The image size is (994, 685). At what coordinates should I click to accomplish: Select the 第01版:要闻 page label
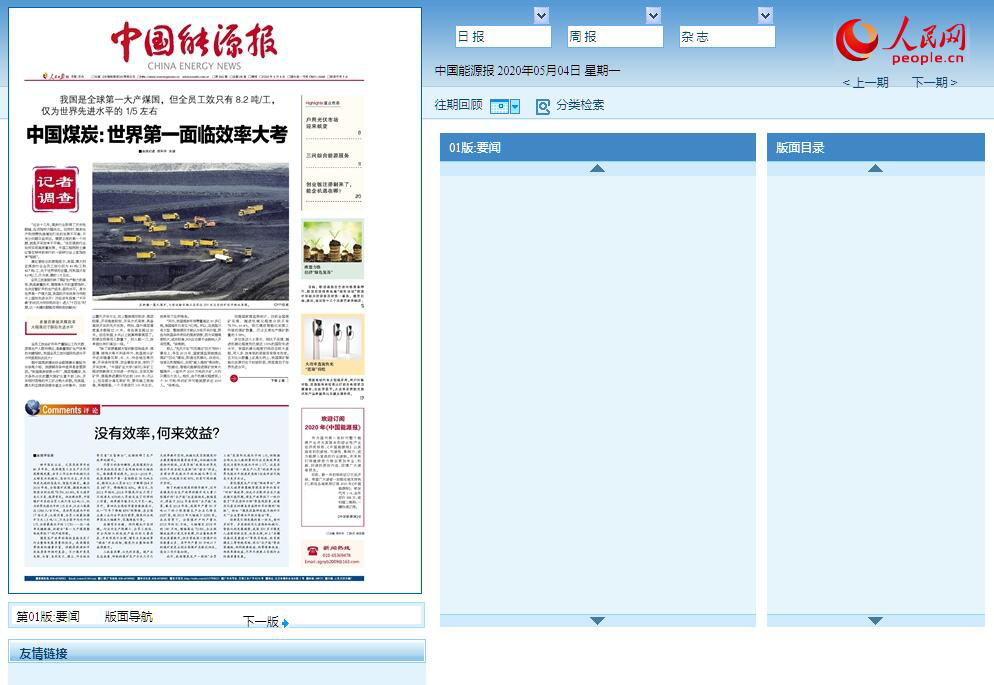(48, 617)
